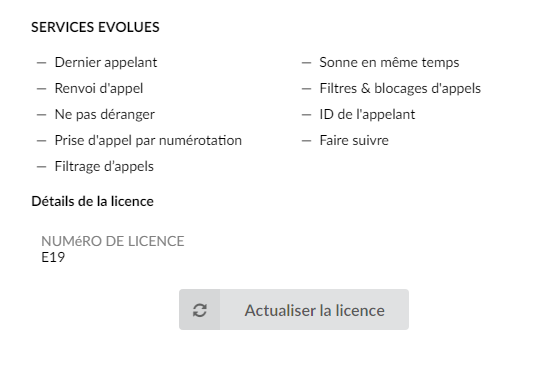
Task: Select Sonne en même temps item
Action: (x=389, y=62)
